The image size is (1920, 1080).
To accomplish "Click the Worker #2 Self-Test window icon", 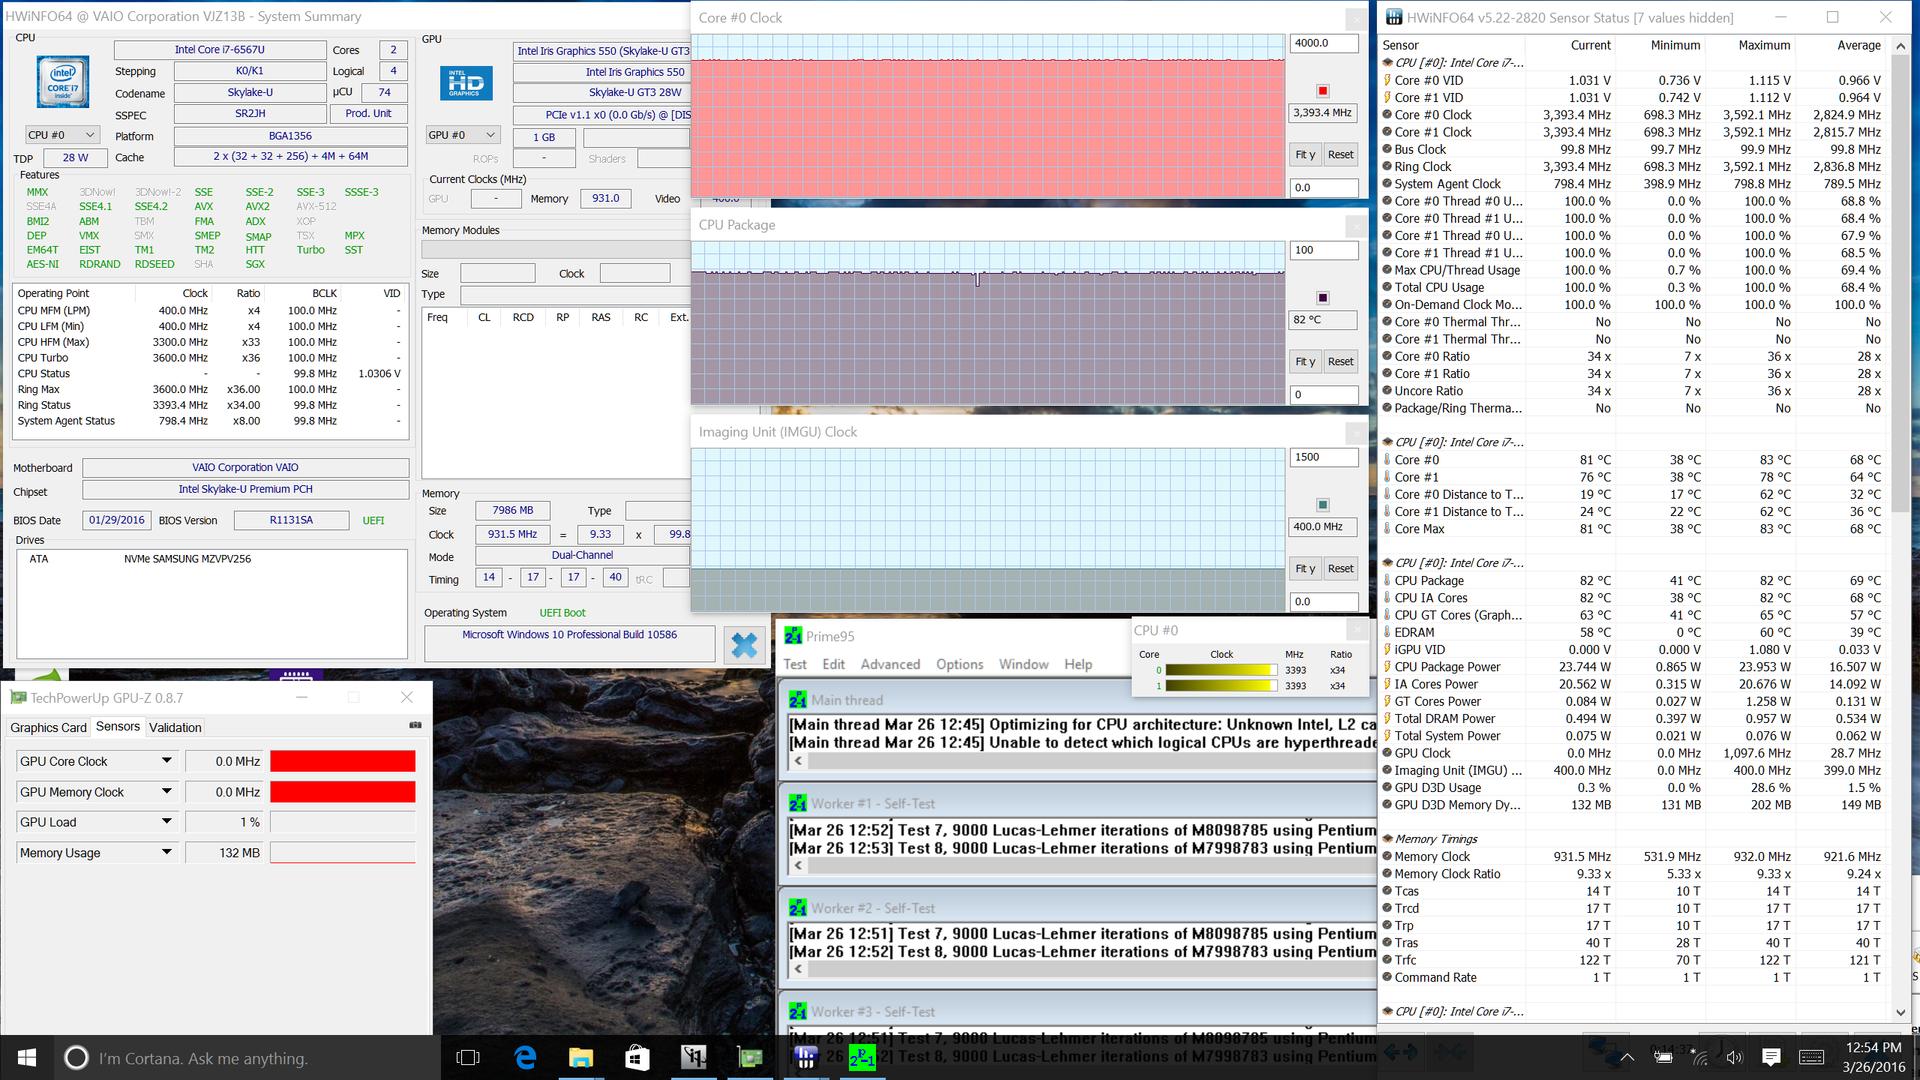I will [797, 908].
